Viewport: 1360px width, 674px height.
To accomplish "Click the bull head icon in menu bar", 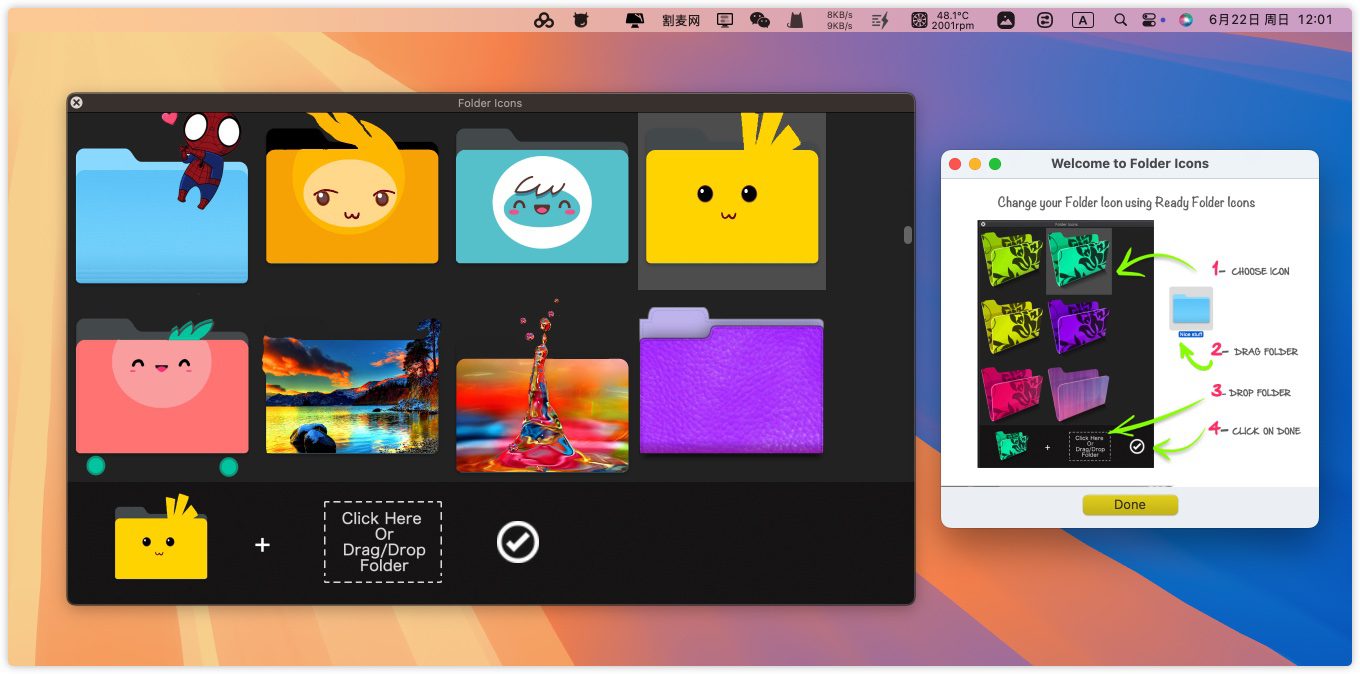I will [x=580, y=20].
